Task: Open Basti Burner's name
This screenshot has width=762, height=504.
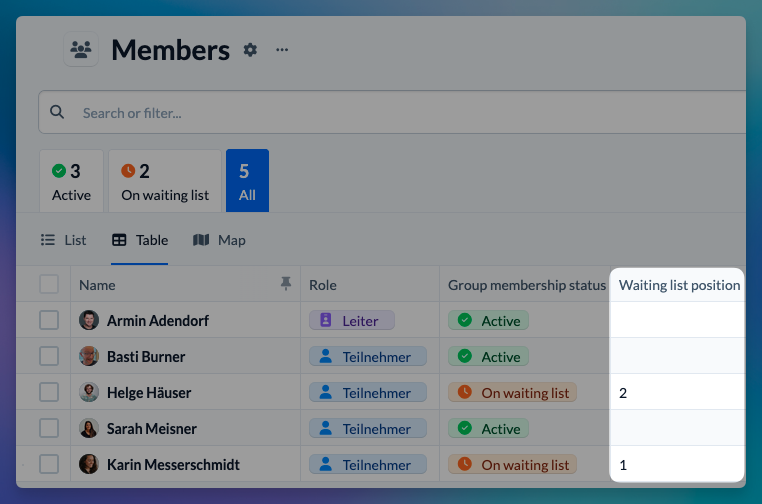Action: [146, 357]
